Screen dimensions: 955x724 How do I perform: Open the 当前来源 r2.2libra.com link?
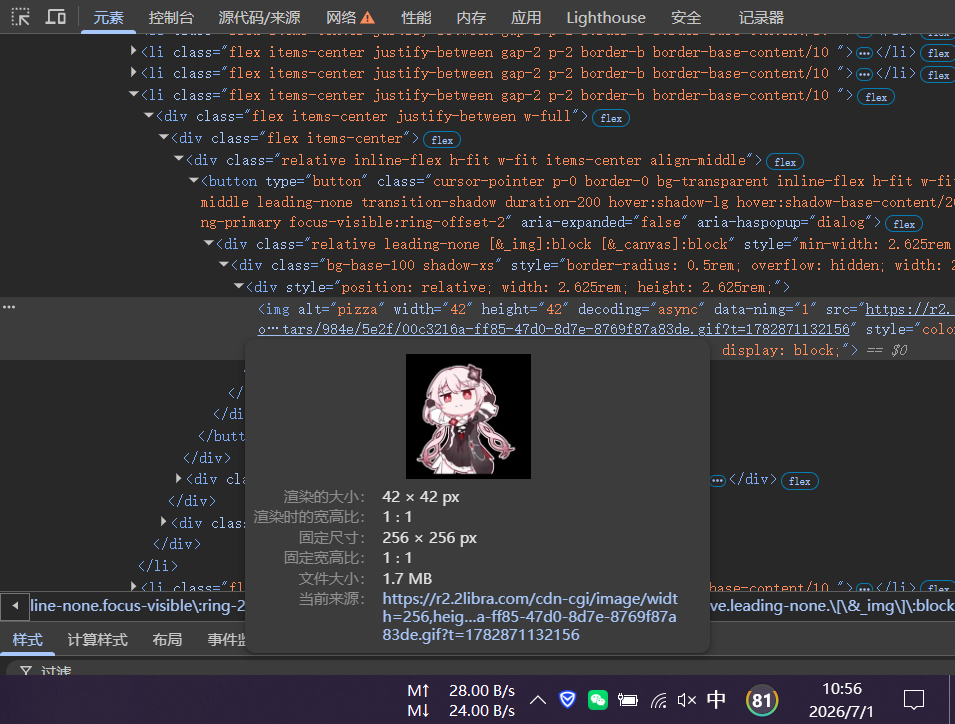530,616
